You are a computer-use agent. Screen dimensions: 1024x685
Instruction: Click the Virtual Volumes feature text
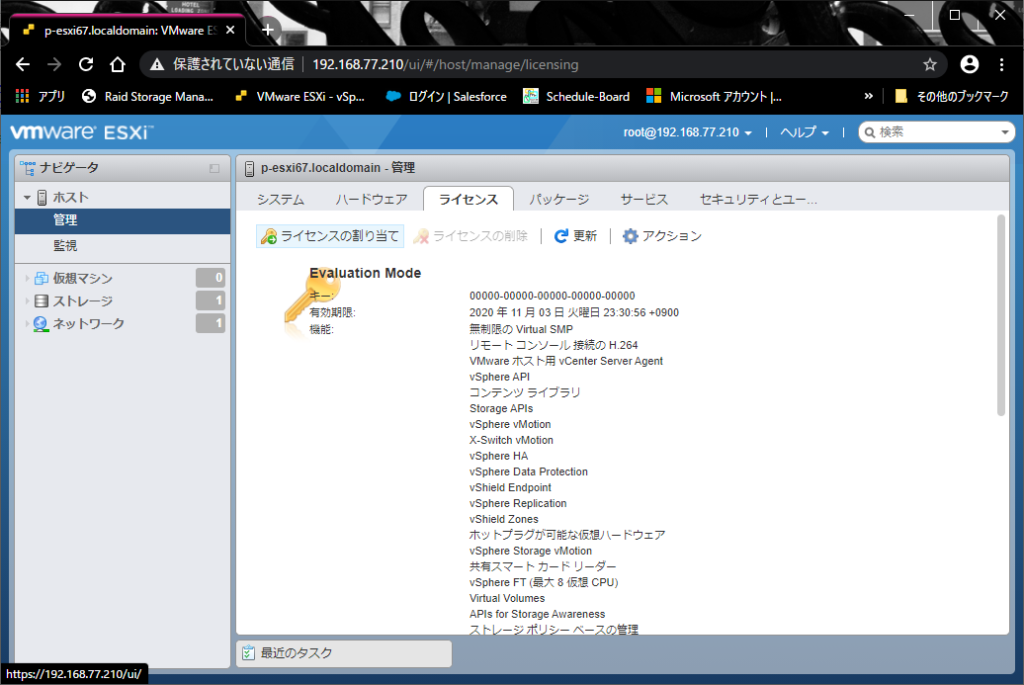click(507, 598)
